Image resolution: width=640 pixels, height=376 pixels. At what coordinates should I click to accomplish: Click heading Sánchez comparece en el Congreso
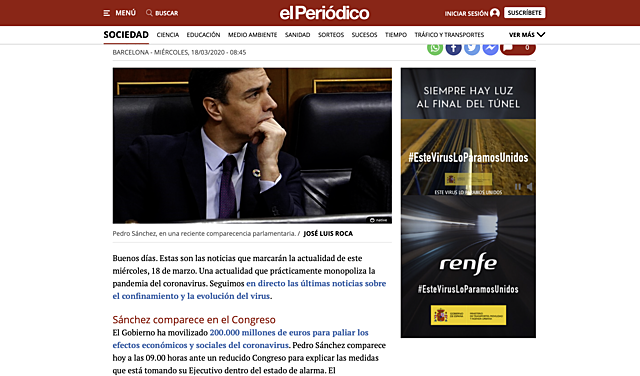click(194, 319)
